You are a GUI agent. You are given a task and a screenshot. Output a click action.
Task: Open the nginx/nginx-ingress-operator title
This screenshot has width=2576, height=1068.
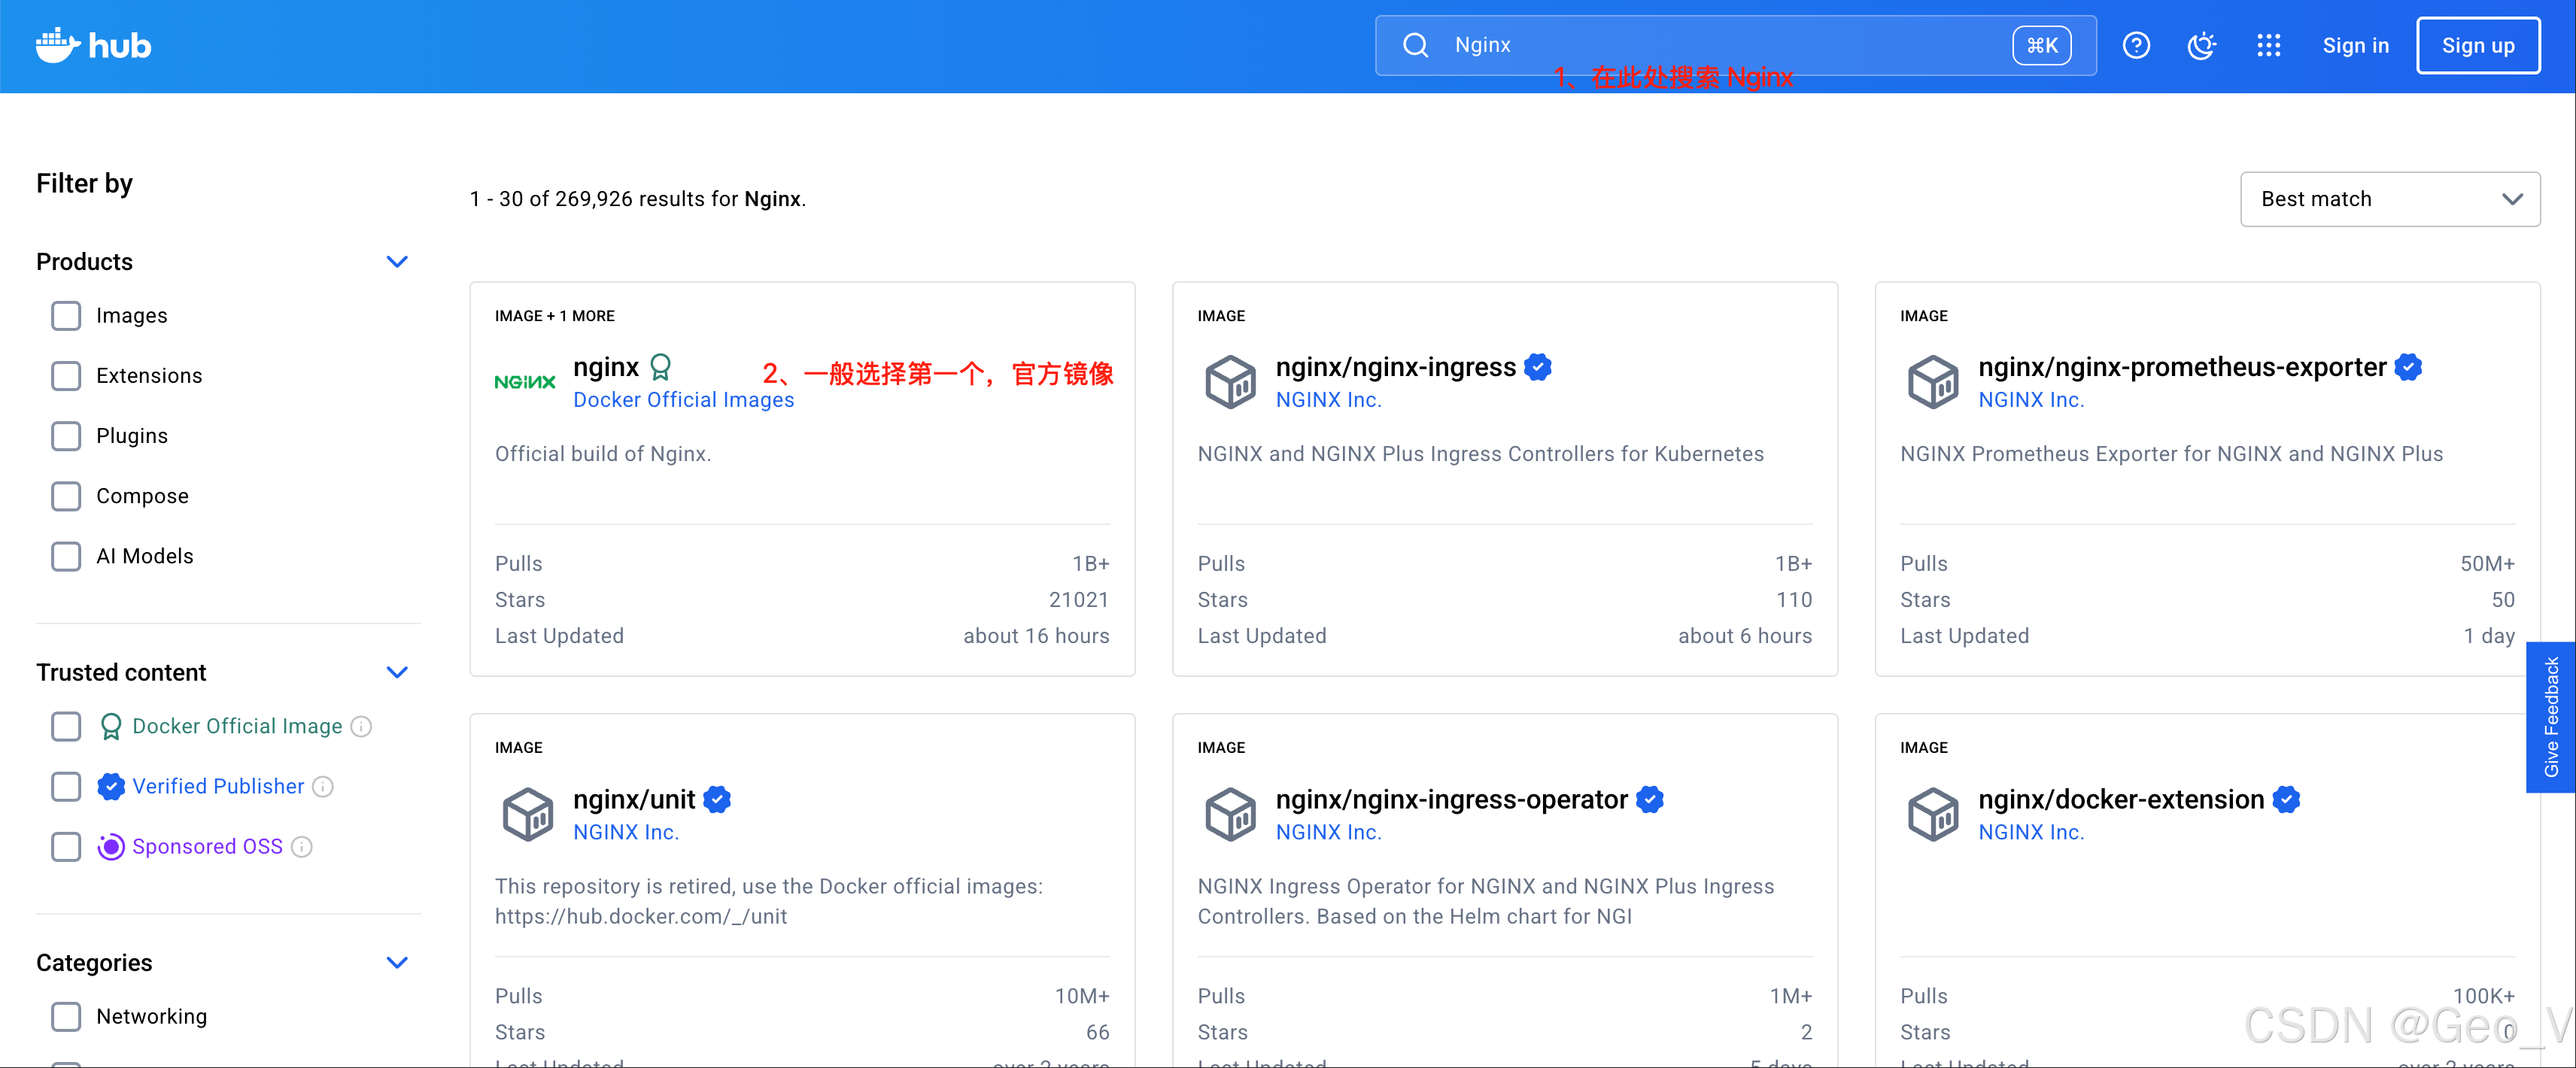click(1452, 799)
